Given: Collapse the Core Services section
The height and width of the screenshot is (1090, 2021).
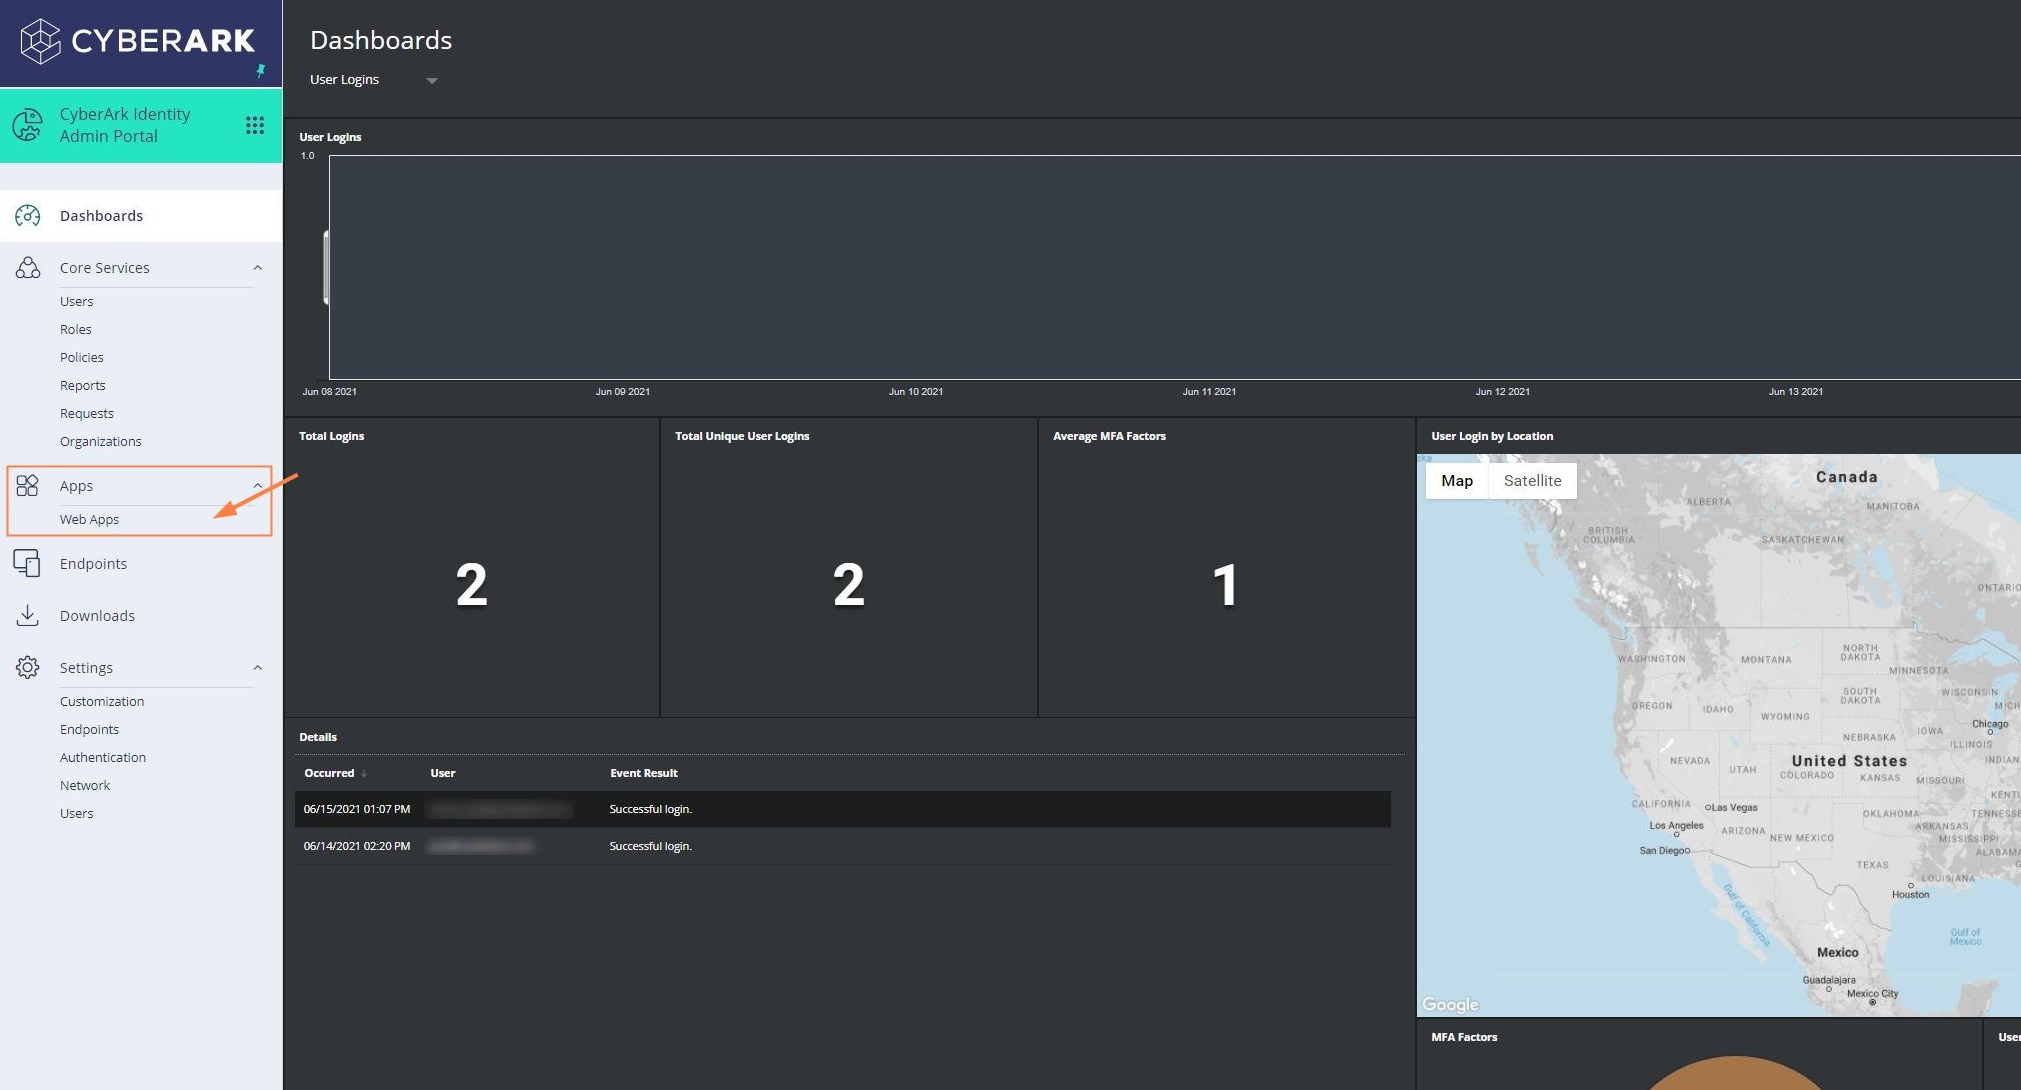Looking at the screenshot, I should click(x=257, y=267).
